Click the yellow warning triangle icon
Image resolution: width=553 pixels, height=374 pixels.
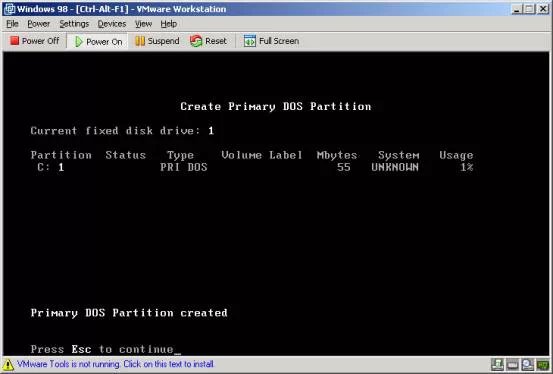[8, 364]
